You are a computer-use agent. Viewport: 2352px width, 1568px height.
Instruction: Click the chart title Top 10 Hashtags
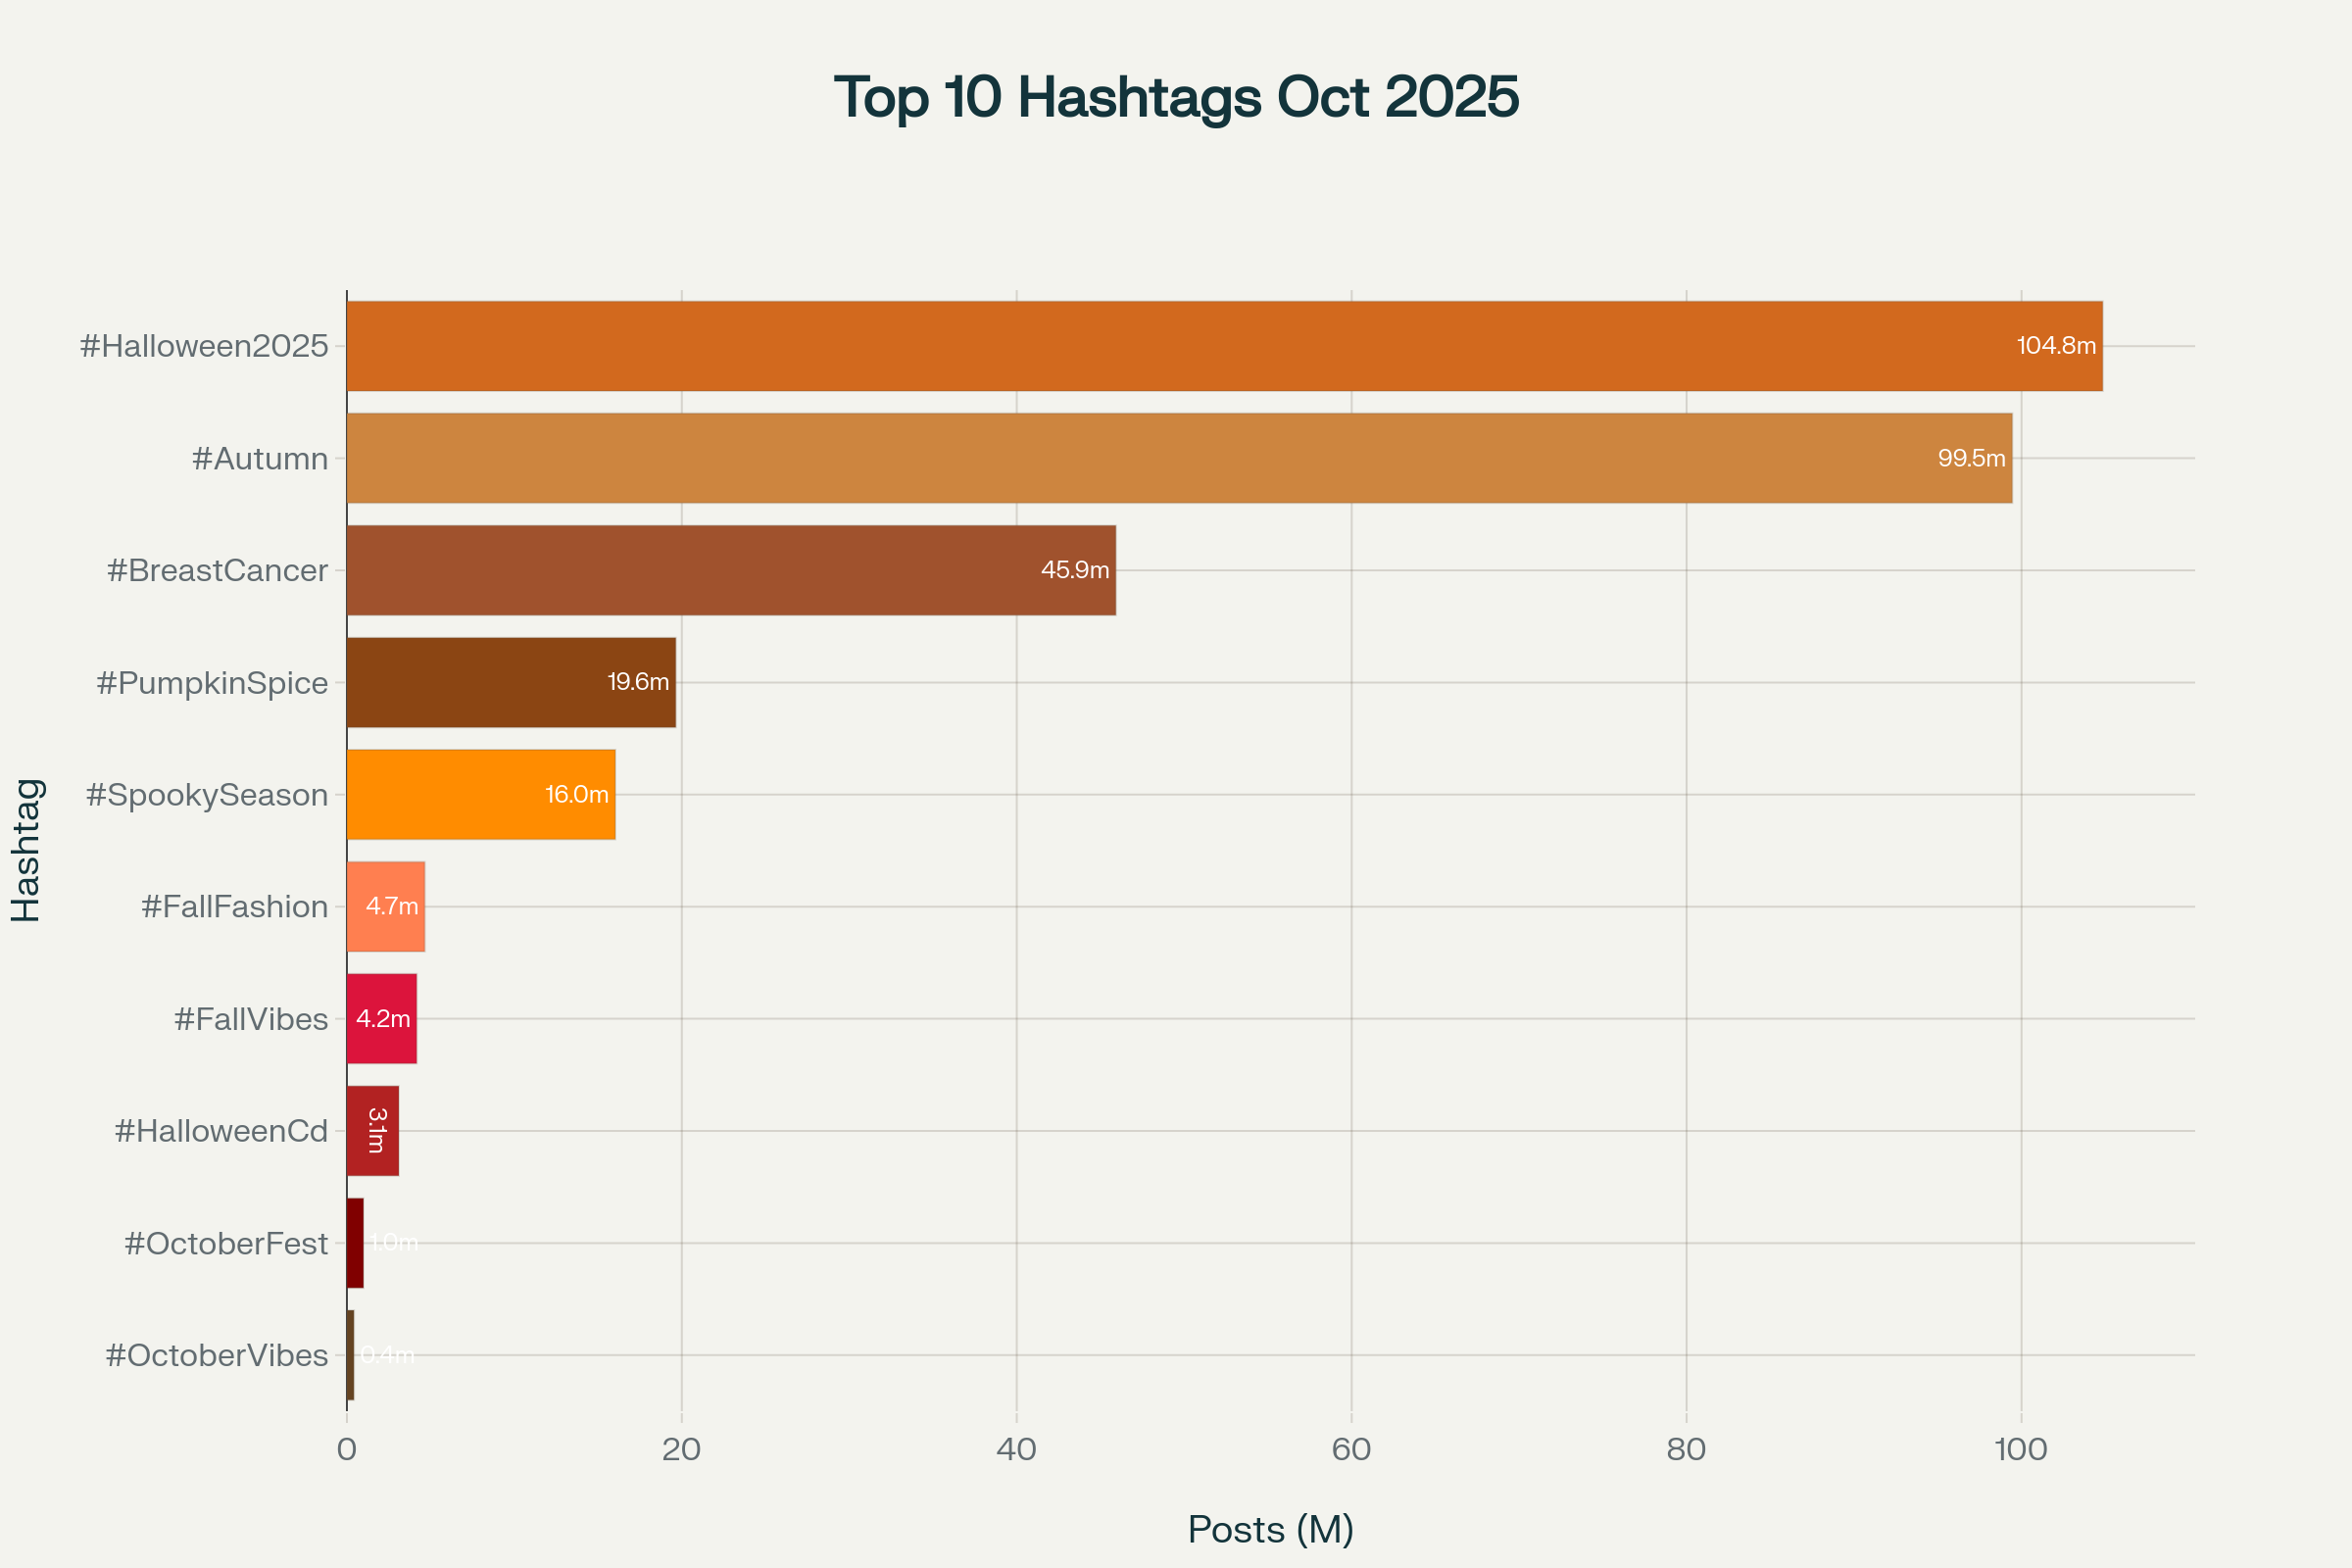(x=1176, y=97)
